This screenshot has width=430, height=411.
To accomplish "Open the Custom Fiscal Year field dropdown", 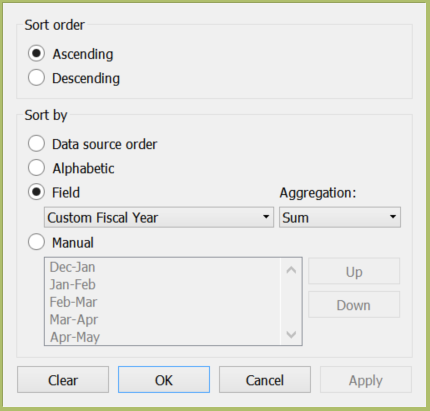I will point(159,217).
